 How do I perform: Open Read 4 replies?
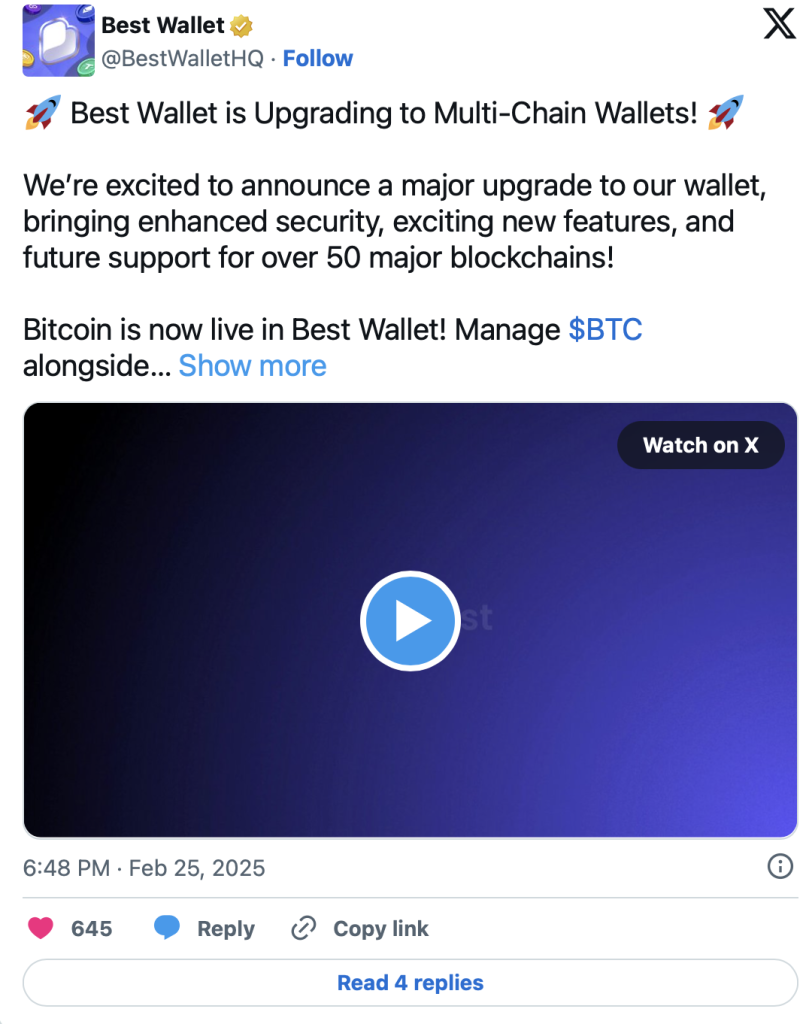[410, 982]
